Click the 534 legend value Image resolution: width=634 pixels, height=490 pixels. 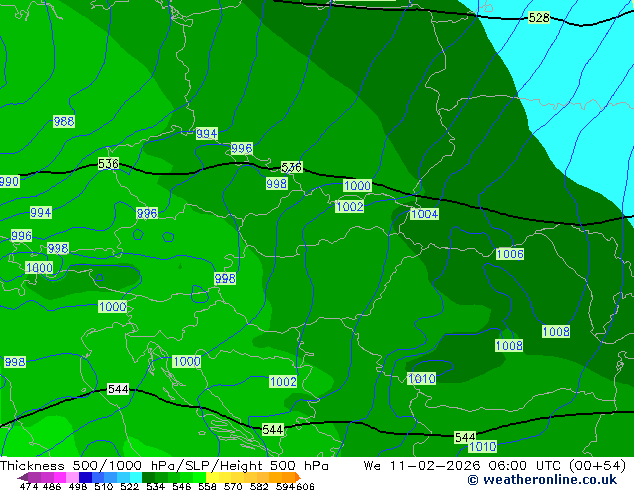(155, 486)
